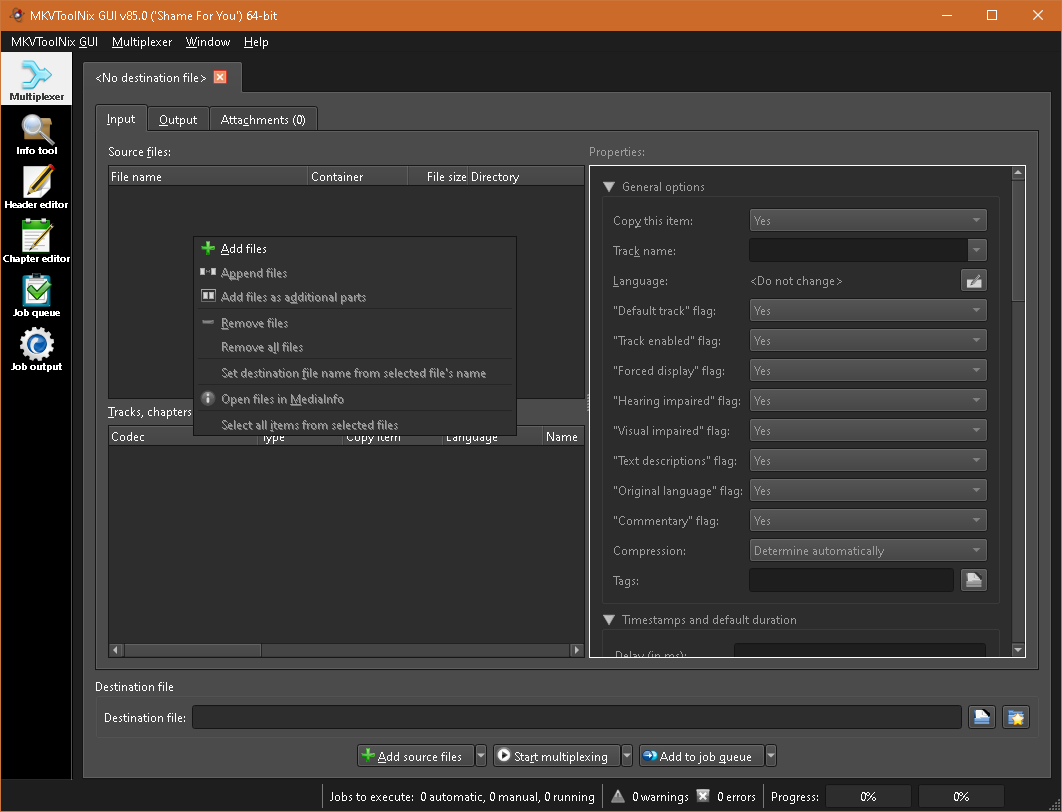Open the Track name dropdown arrow
Image resolution: width=1062 pixels, height=812 pixels.
tap(977, 250)
